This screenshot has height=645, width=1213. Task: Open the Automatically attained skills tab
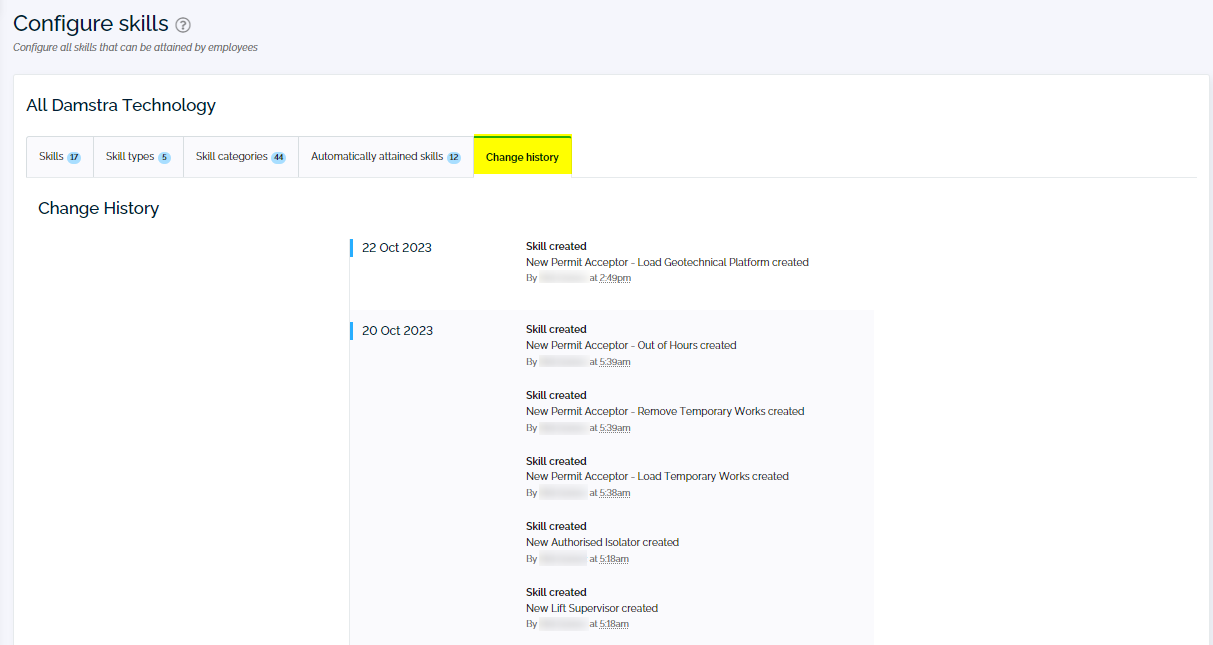point(376,156)
